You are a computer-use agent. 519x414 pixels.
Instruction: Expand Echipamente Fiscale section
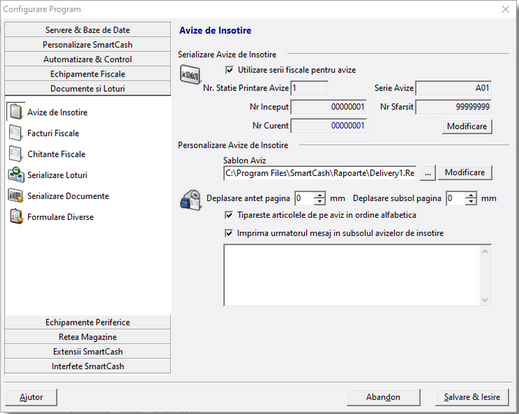[88, 74]
